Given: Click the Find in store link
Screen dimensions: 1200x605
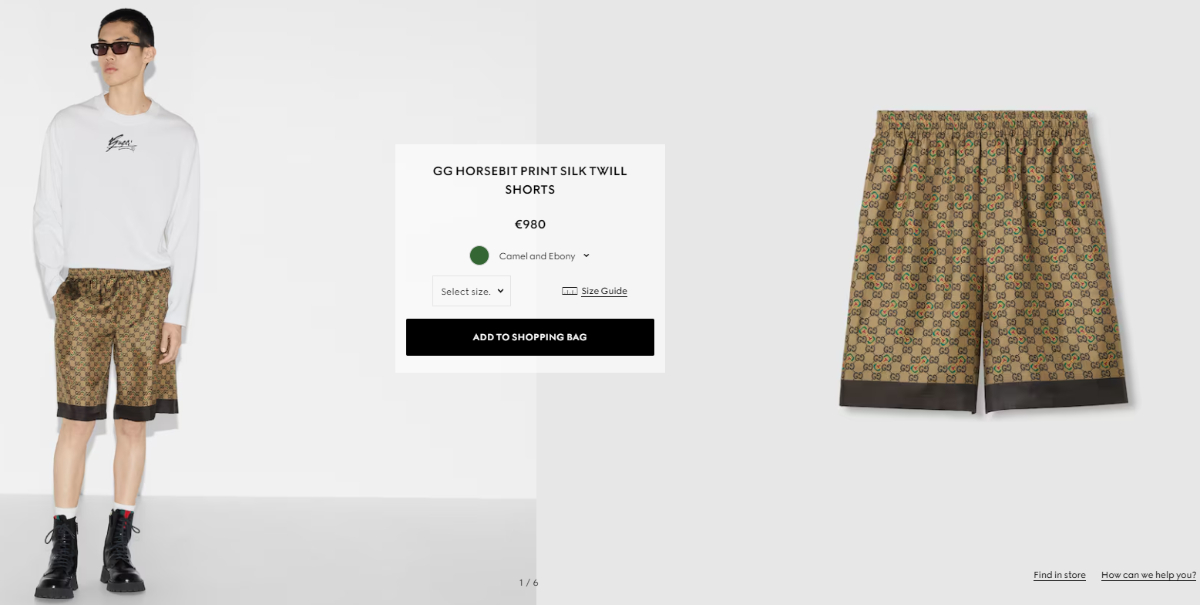Looking at the screenshot, I should [x=1059, y=575].
